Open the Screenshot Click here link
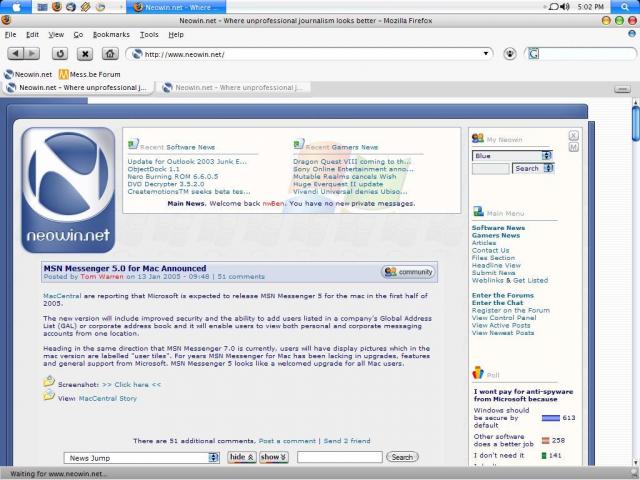Image resolution: width=640 pixels, height=480 pixels. tap(131, 384)
